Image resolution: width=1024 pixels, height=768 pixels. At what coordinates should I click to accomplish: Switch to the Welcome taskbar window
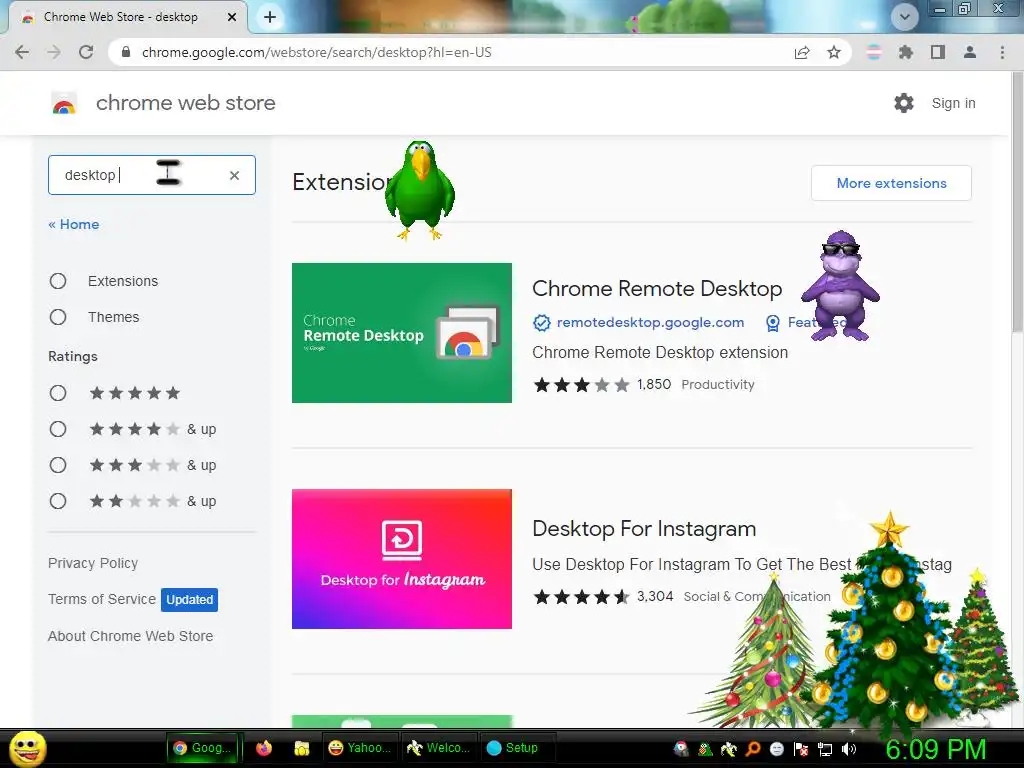438,748
